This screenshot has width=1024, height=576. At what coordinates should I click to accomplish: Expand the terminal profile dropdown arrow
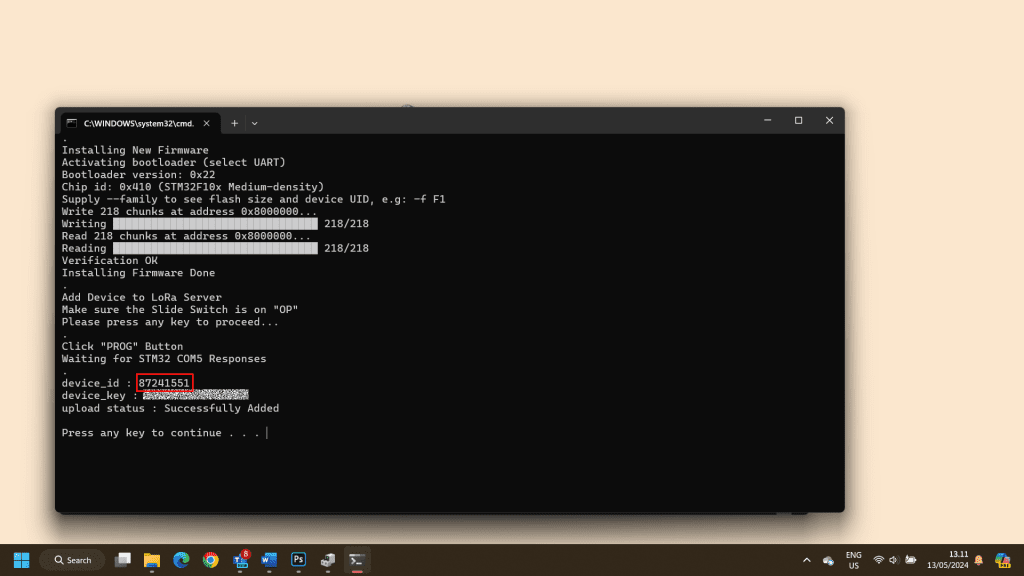[254, 122]
